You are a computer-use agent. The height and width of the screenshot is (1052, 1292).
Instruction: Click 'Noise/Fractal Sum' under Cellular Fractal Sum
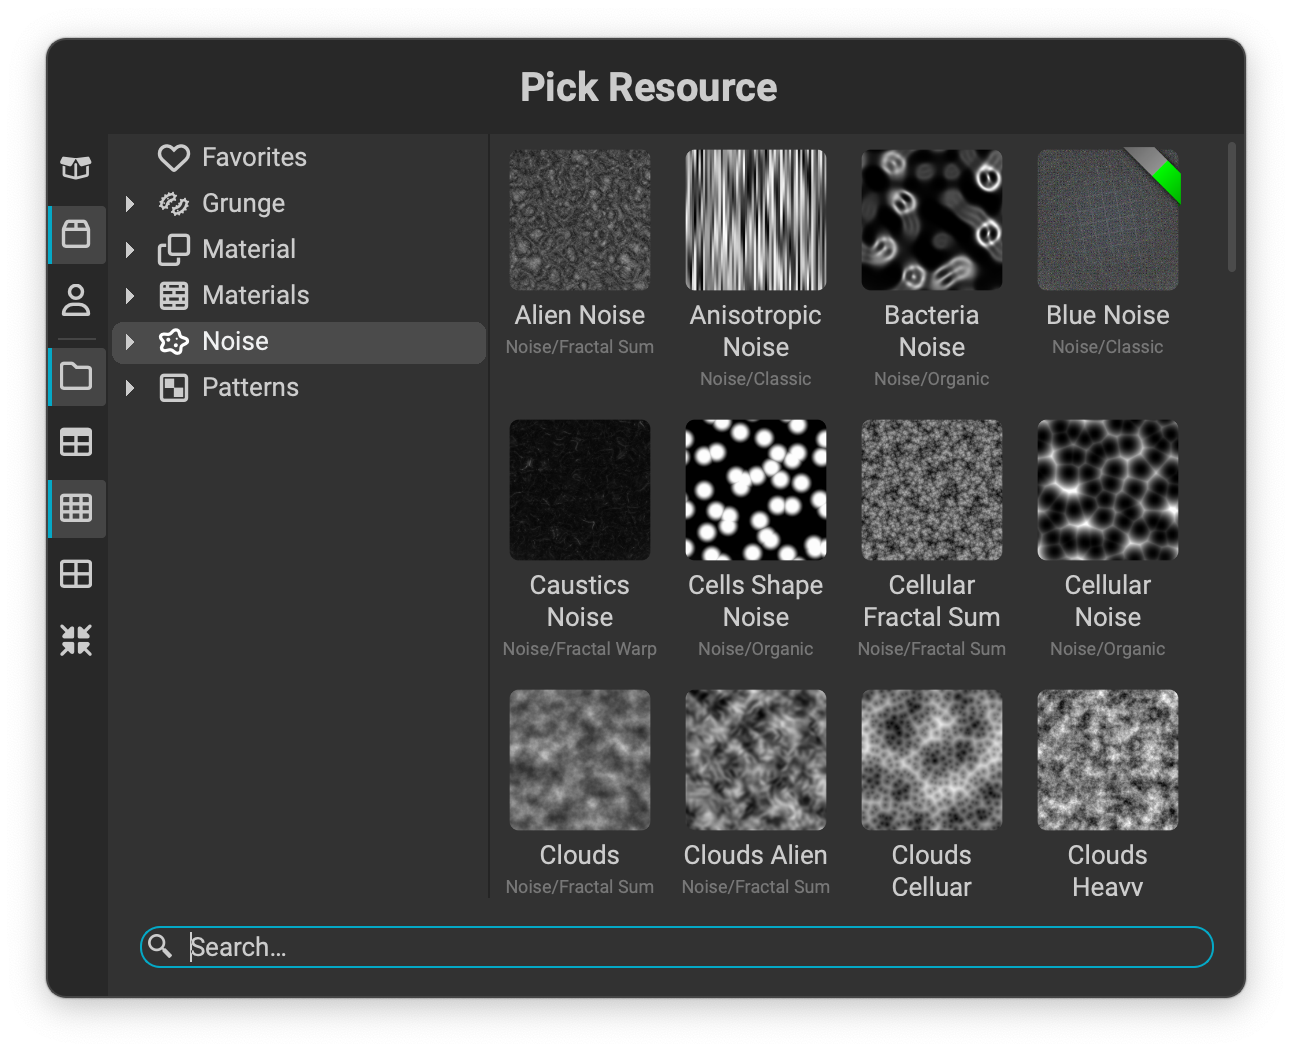pos(932,649)
